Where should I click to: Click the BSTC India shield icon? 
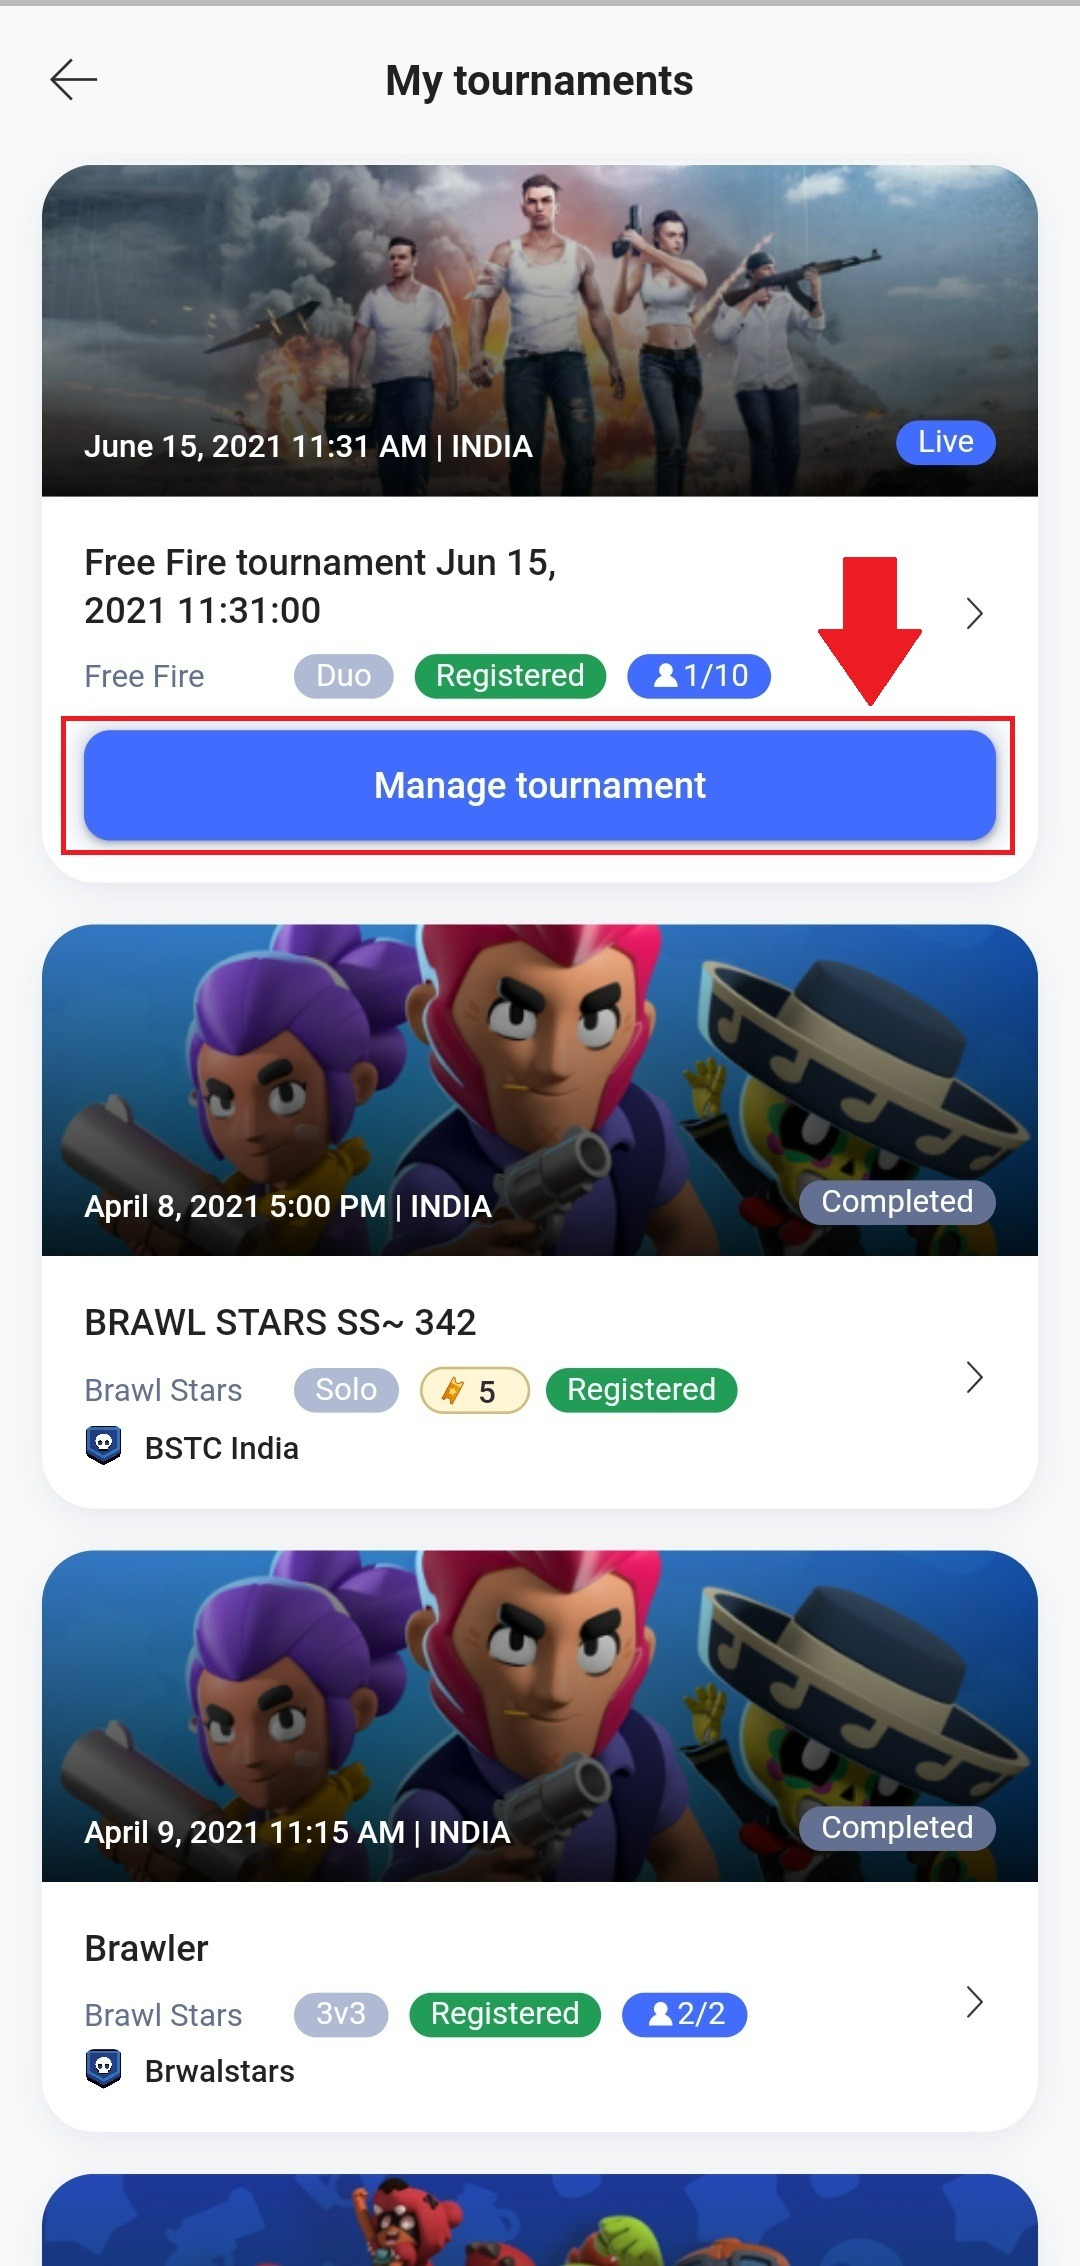(104, 1446)
